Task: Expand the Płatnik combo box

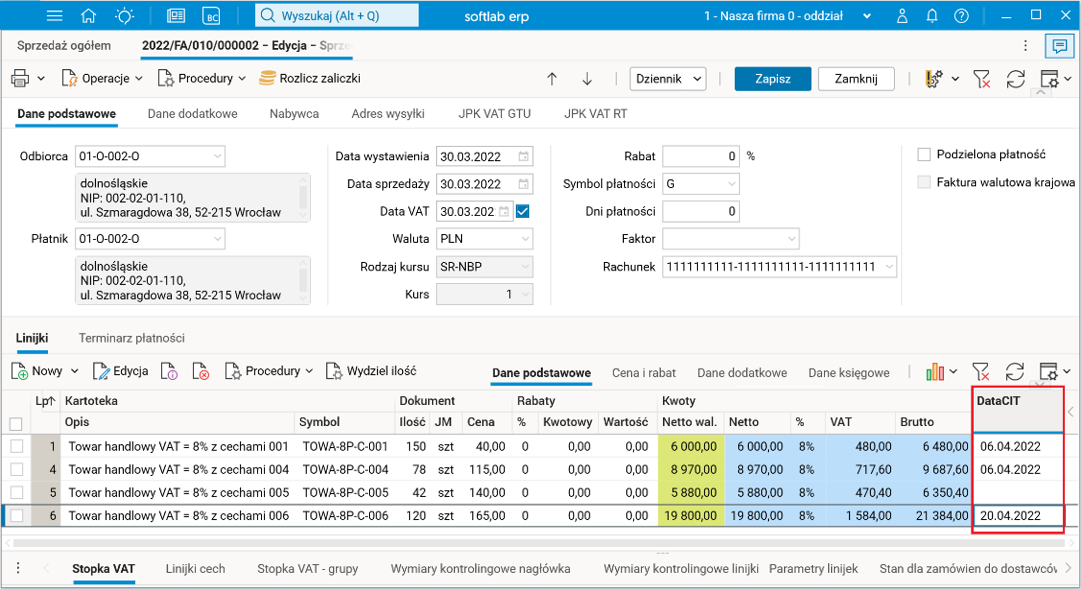Action: [217, 239]
